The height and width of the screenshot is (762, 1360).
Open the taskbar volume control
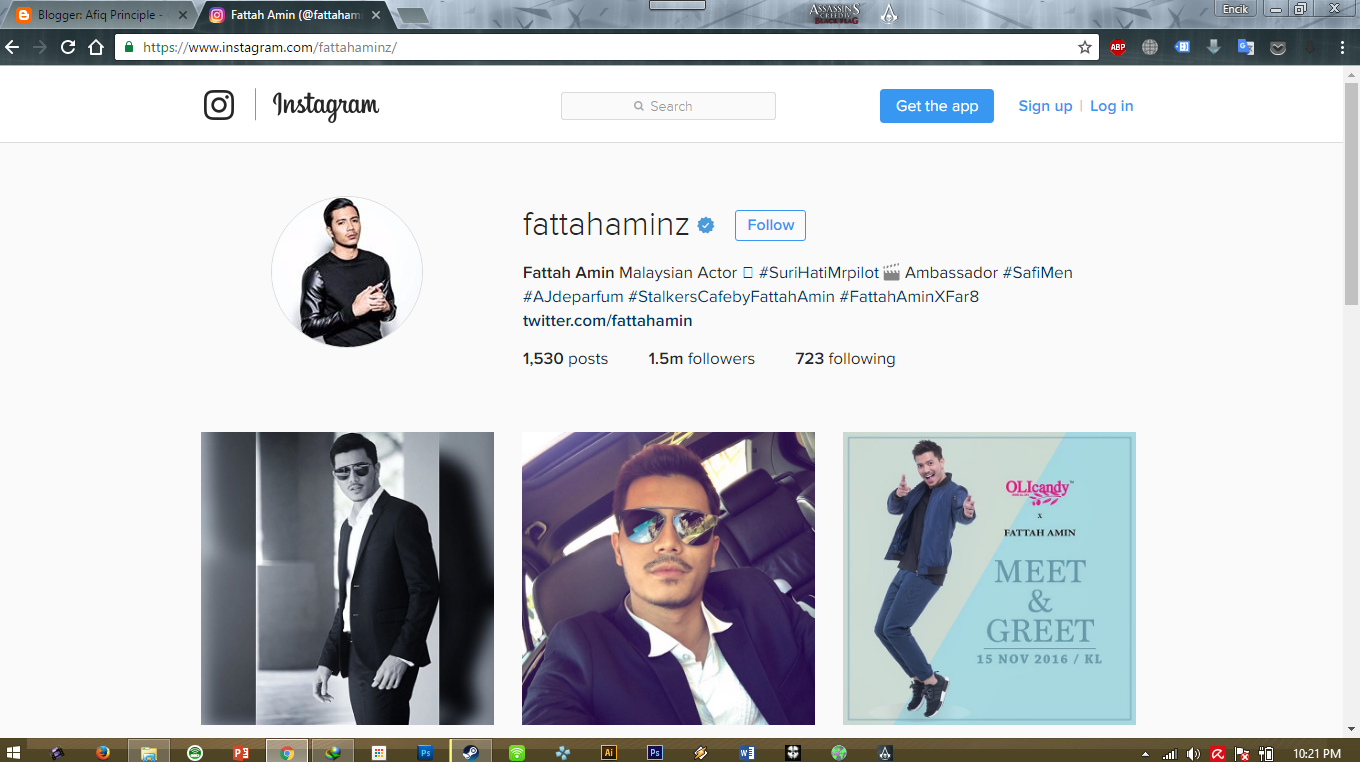point(1193,753)
